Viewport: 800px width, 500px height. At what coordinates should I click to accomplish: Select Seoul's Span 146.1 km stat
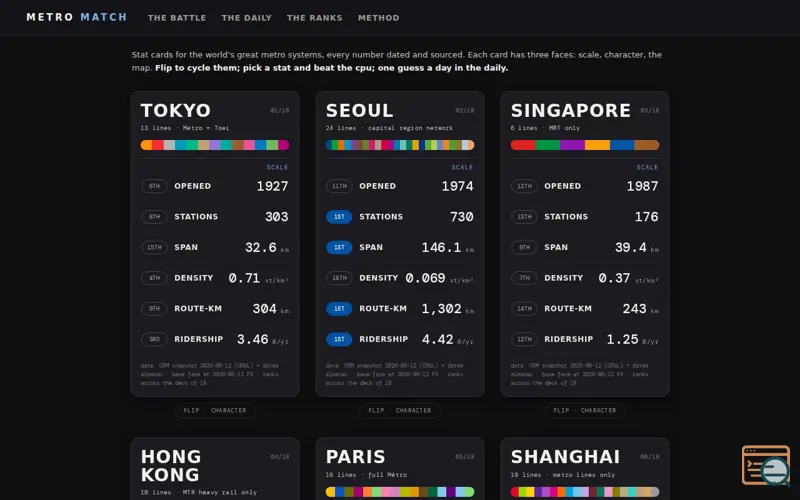pyautogui.click(x=399, y=247)
